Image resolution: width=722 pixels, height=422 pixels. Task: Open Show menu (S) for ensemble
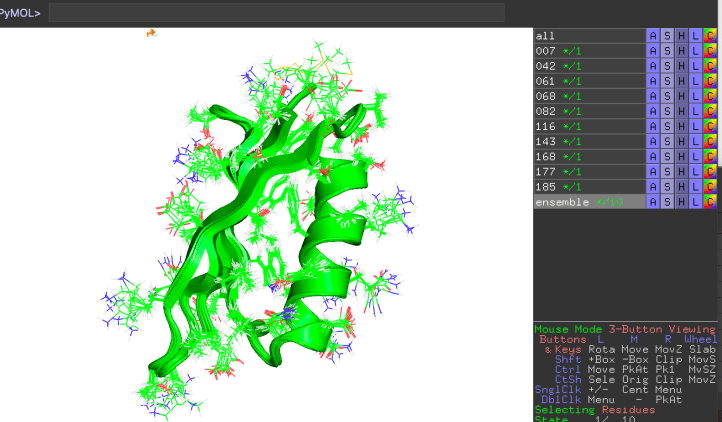667,202
